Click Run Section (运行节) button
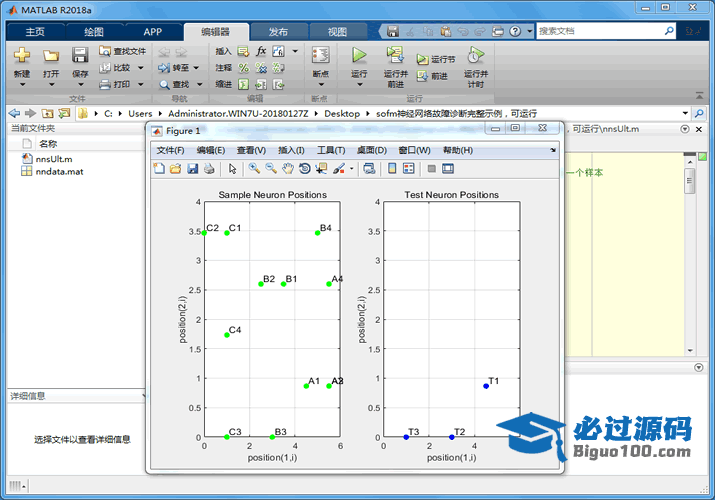715x500 pixels. (x=435, y=59)
